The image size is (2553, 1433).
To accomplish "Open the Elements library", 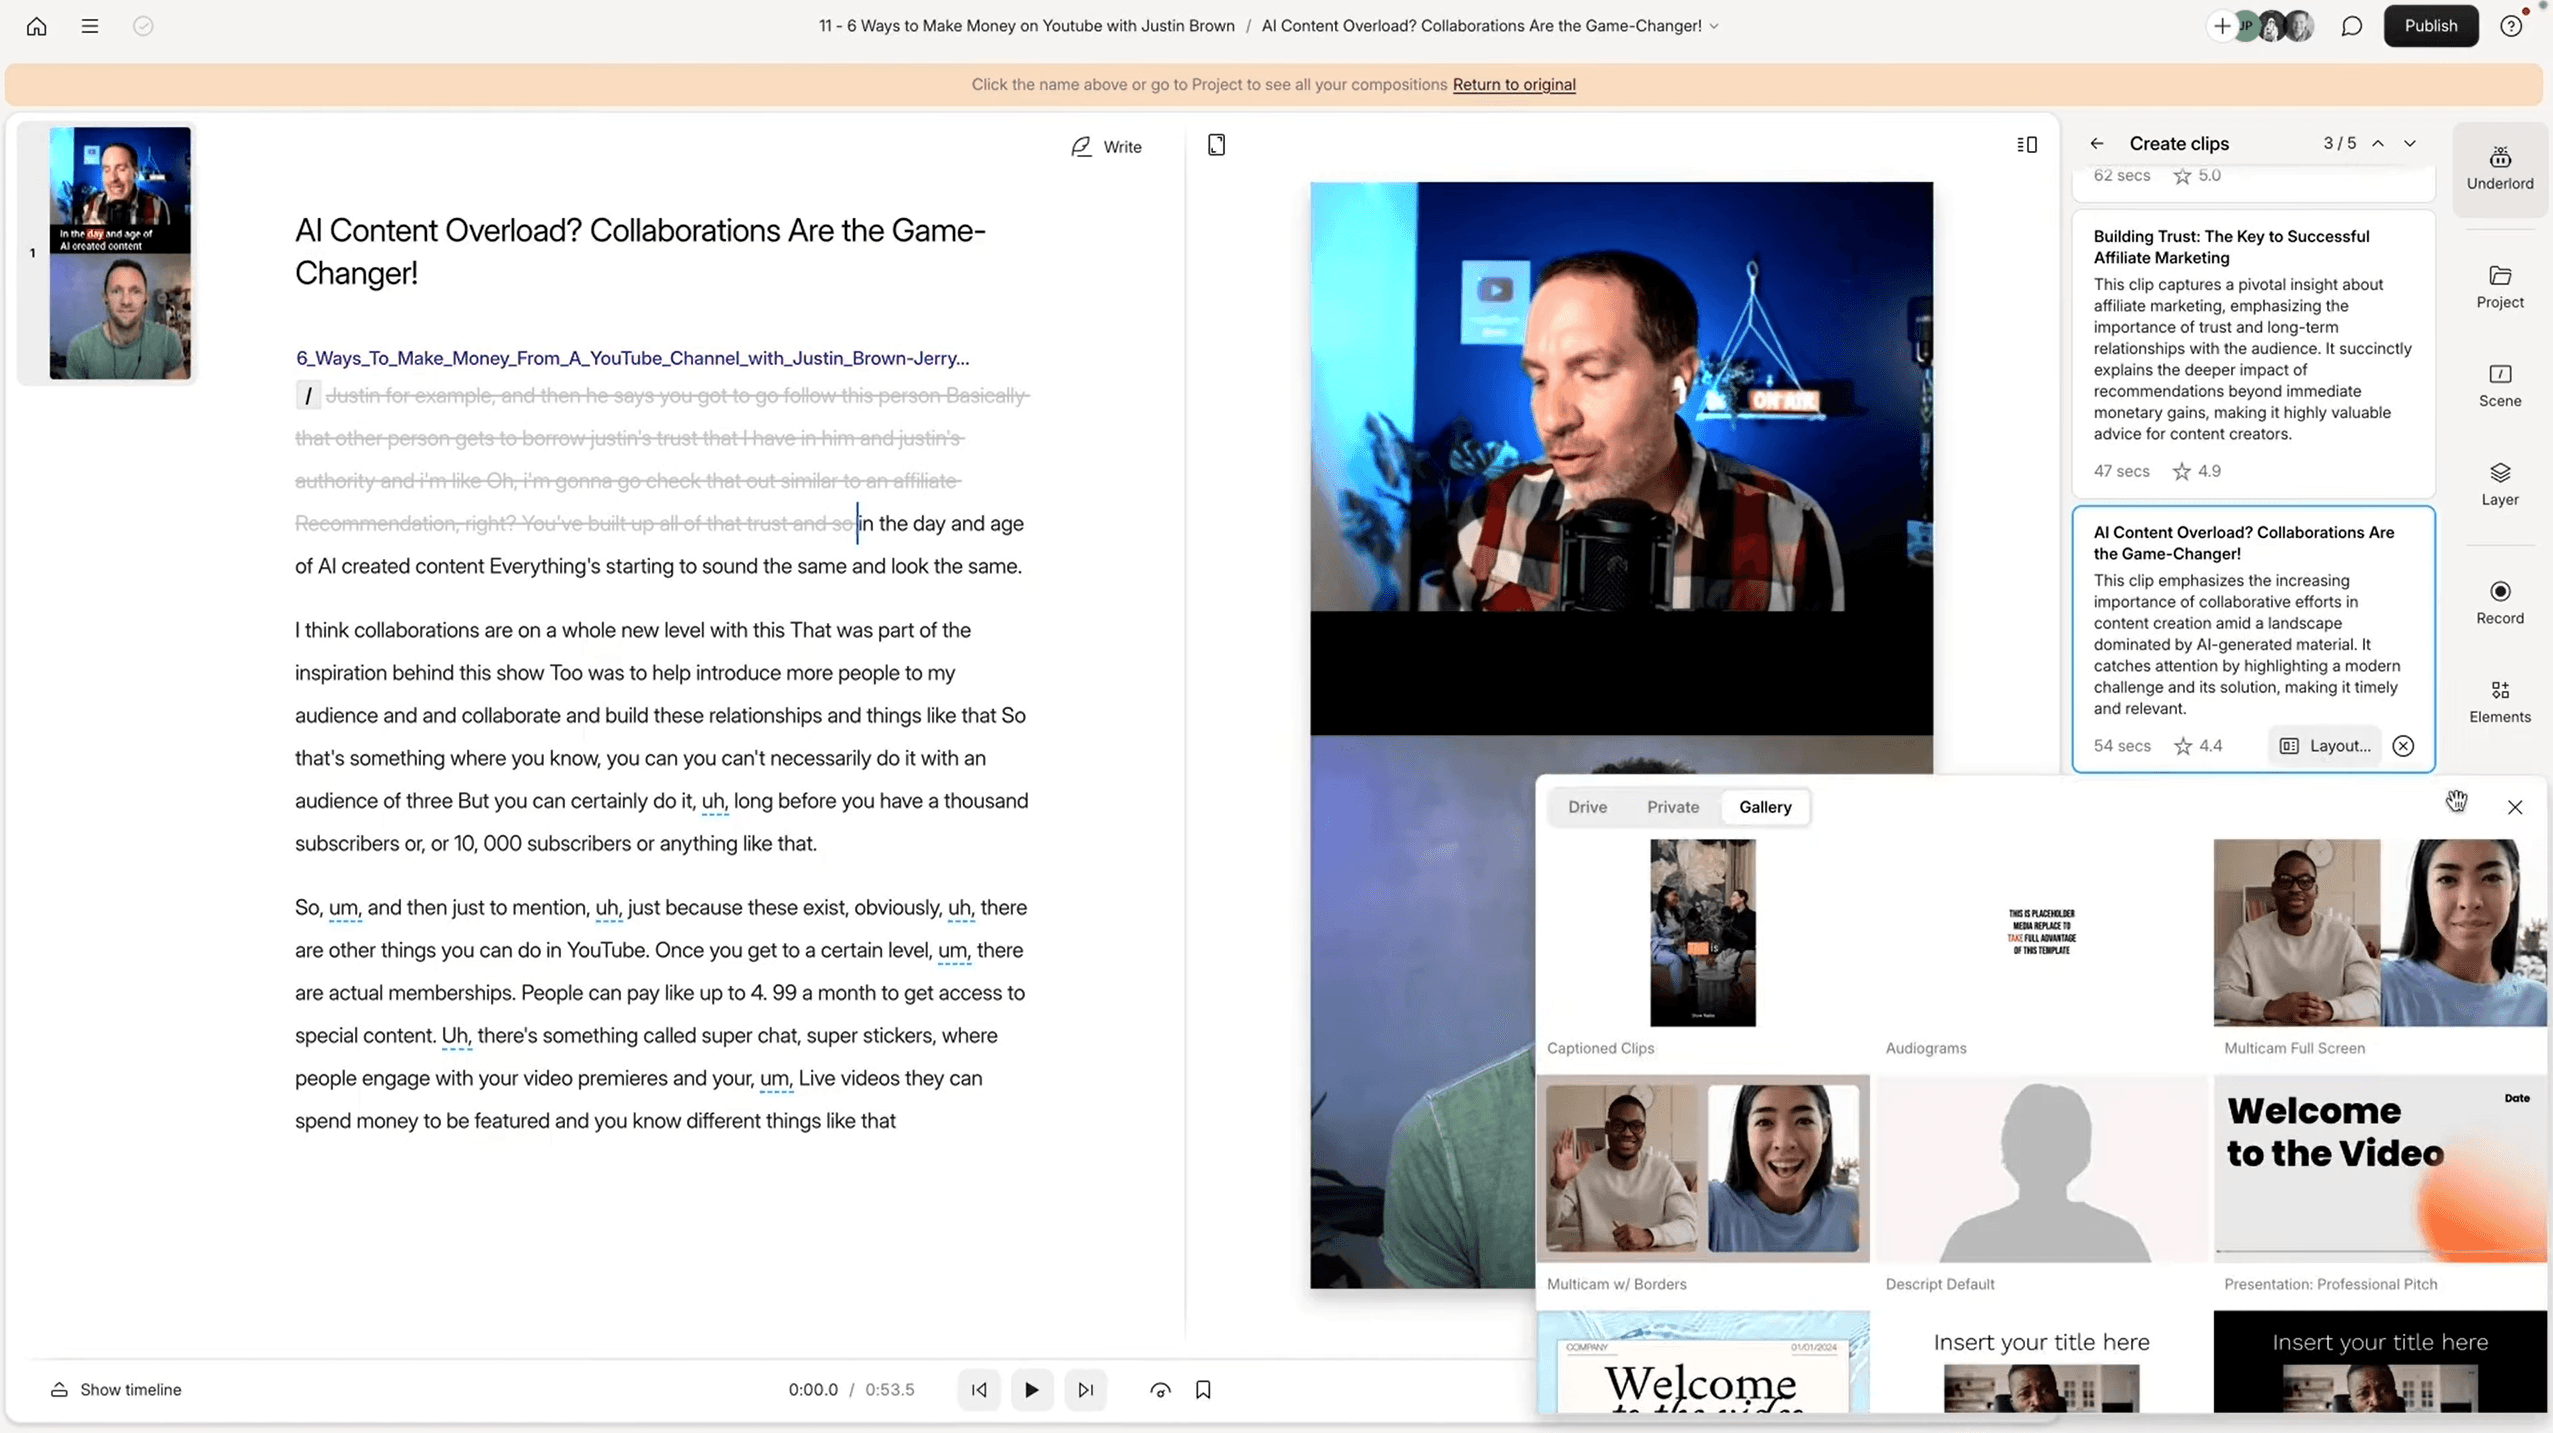I will 2499,701.
